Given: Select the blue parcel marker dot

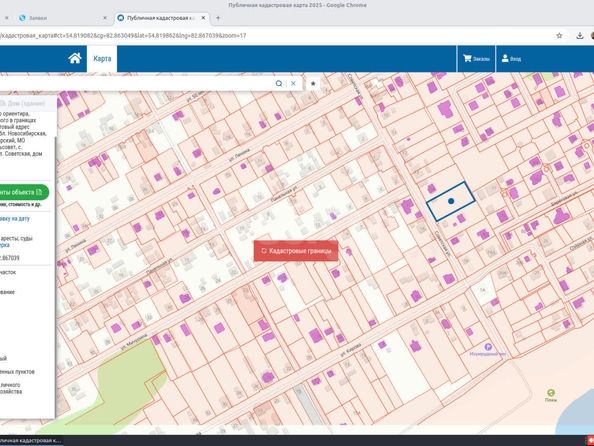Looking at the screenshot, I should point(451,201).
